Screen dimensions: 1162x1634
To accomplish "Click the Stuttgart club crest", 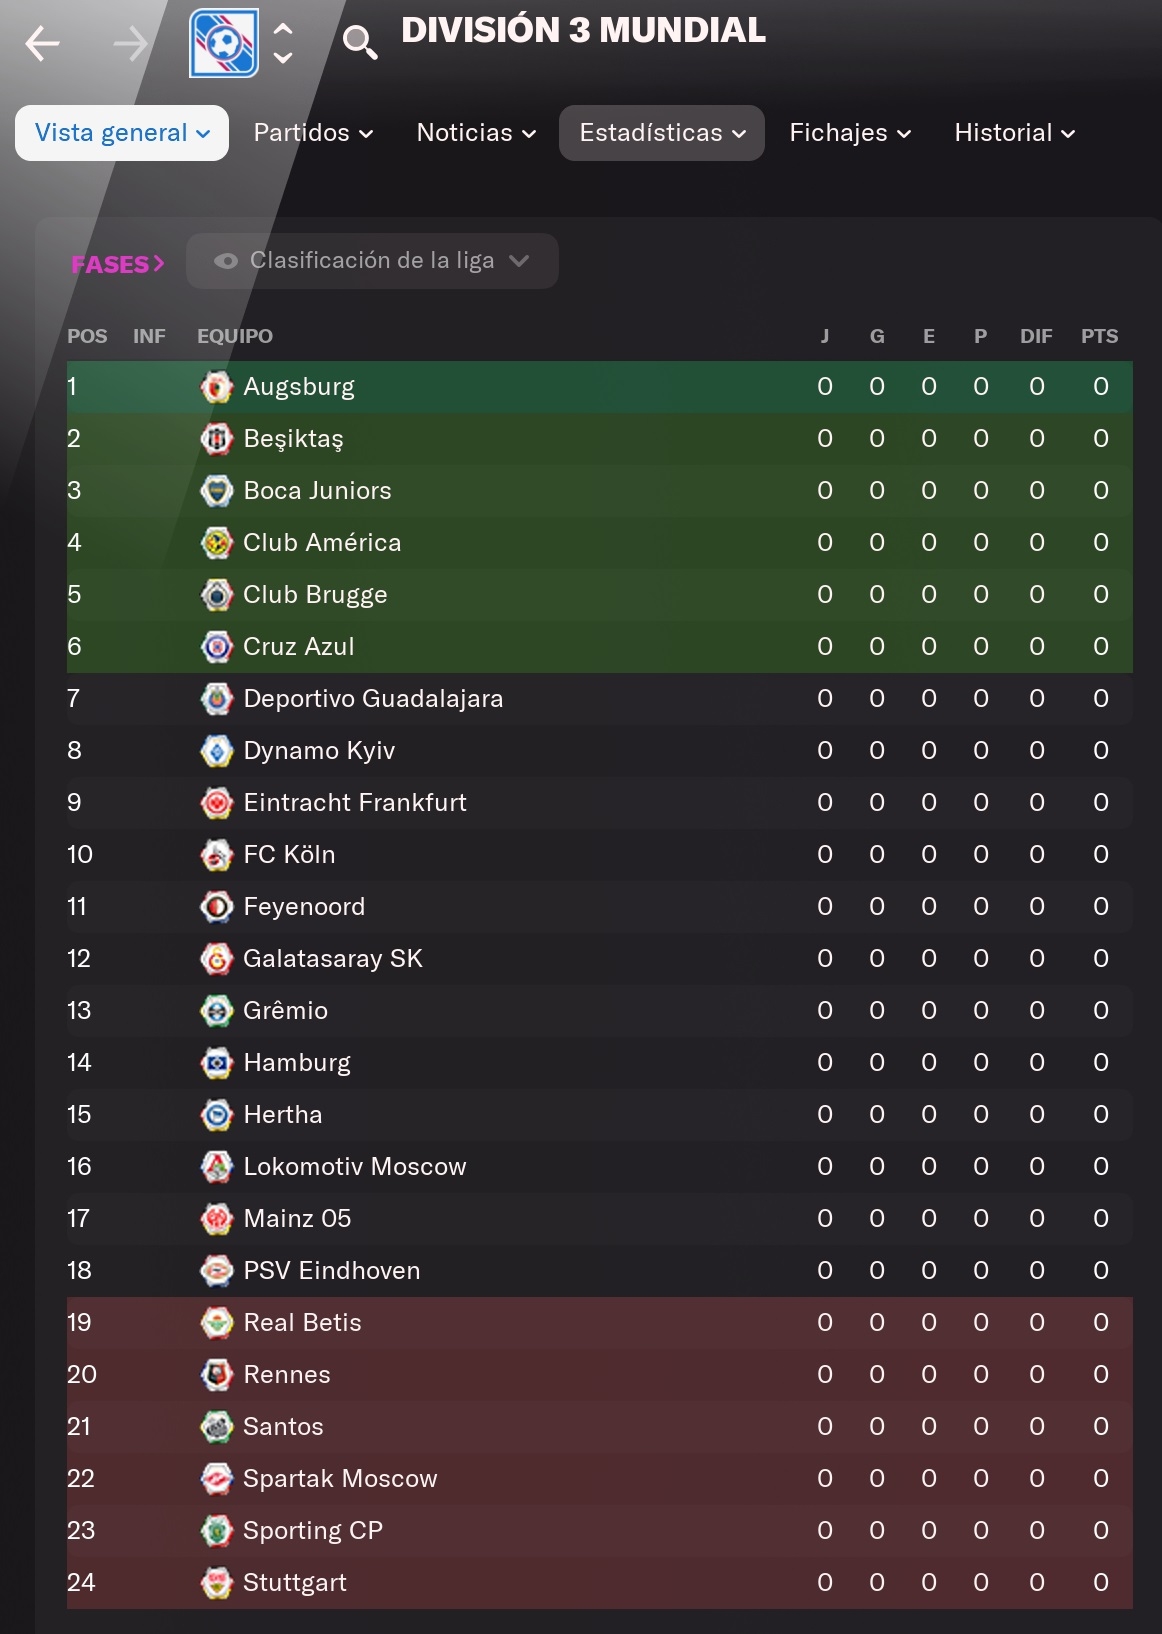I will (x=216, y=1583).
